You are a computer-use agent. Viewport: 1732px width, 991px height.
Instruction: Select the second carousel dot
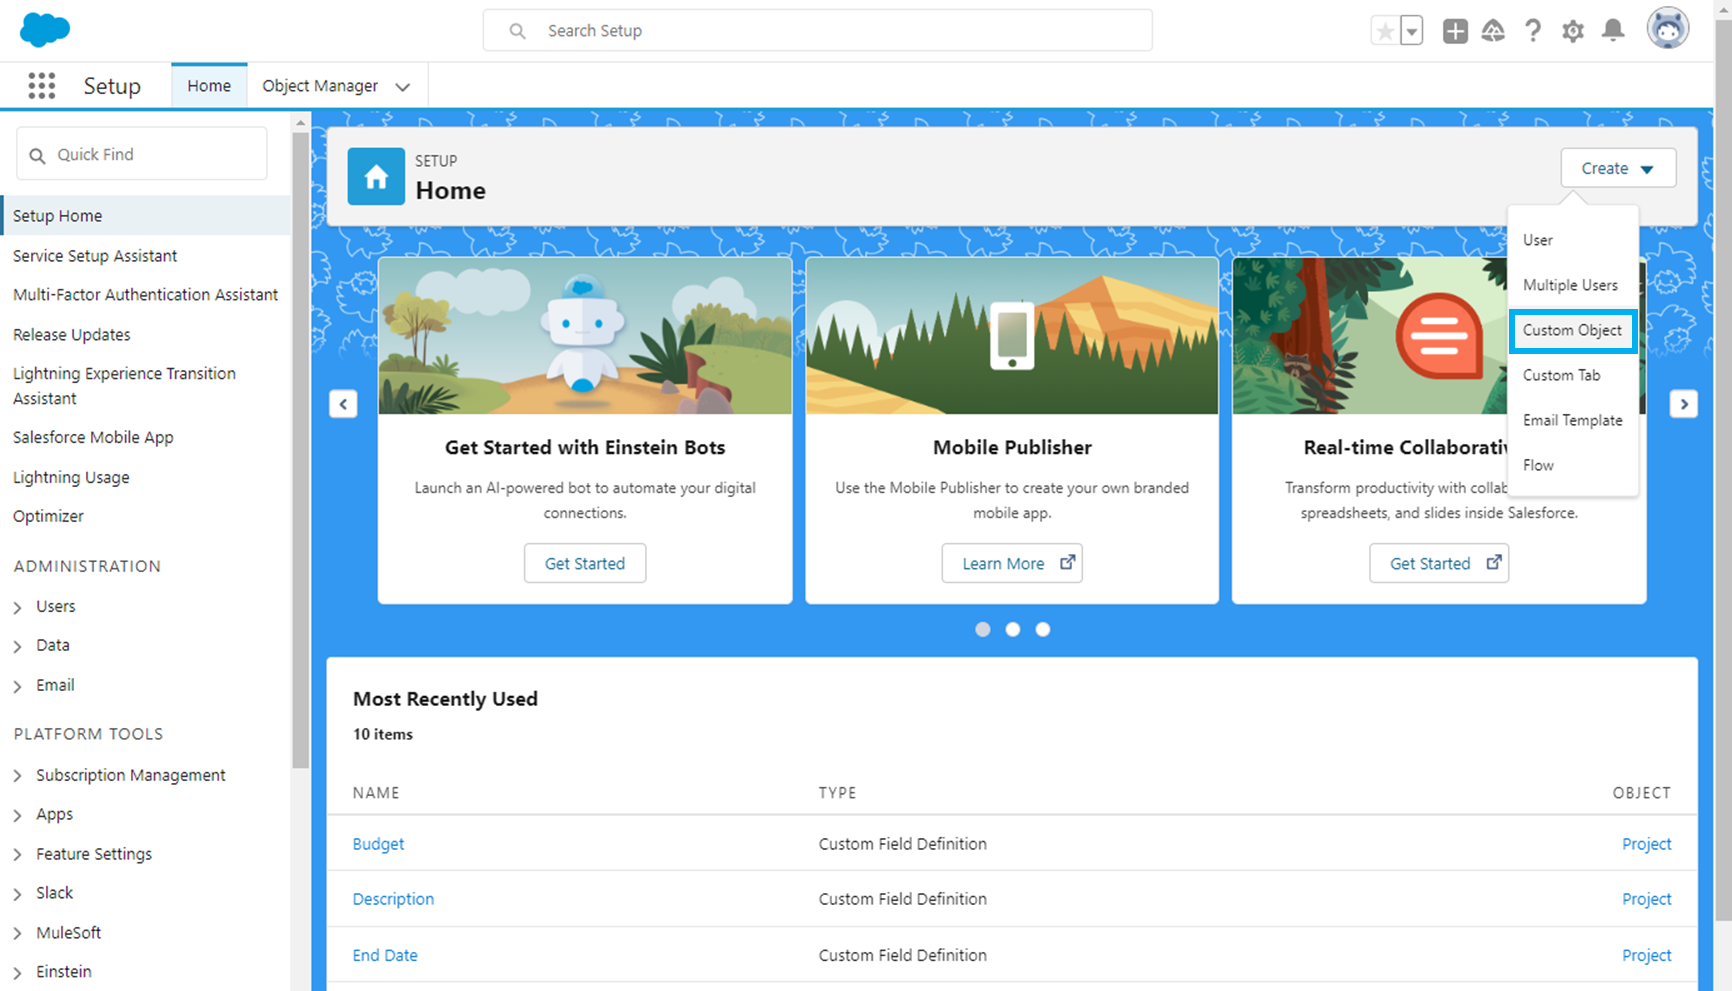(x=1013, y=629)
